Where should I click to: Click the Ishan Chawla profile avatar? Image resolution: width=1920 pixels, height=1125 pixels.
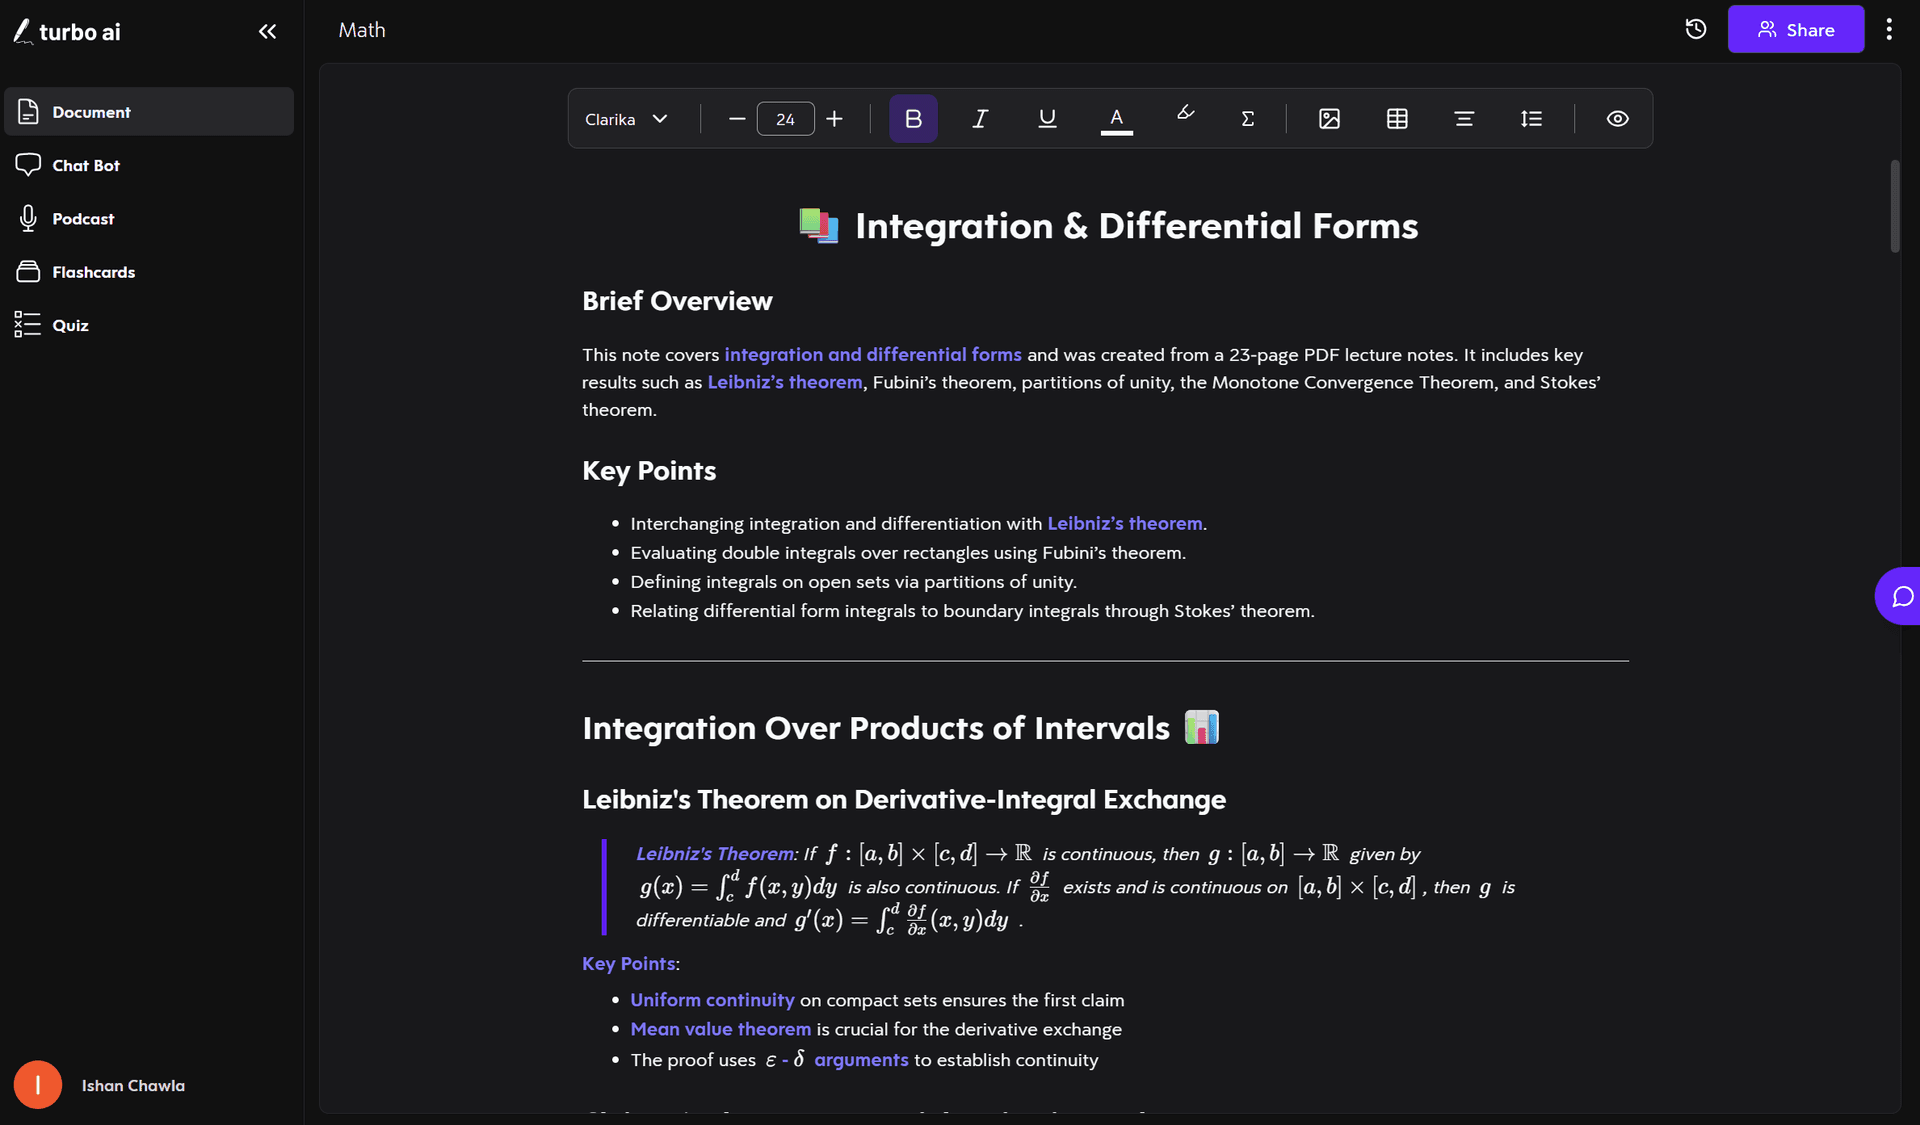point(38,1085)
